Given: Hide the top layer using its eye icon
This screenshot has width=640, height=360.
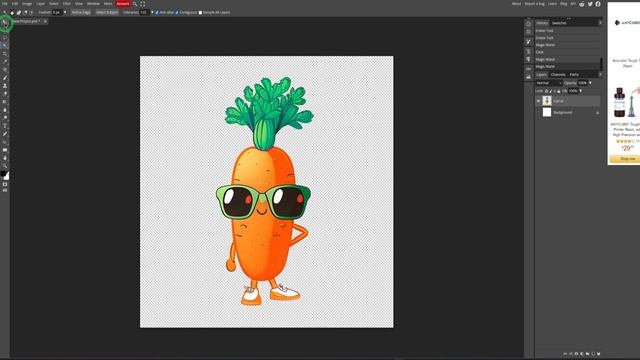Looking at the screenshot, I should coord(538,101).
